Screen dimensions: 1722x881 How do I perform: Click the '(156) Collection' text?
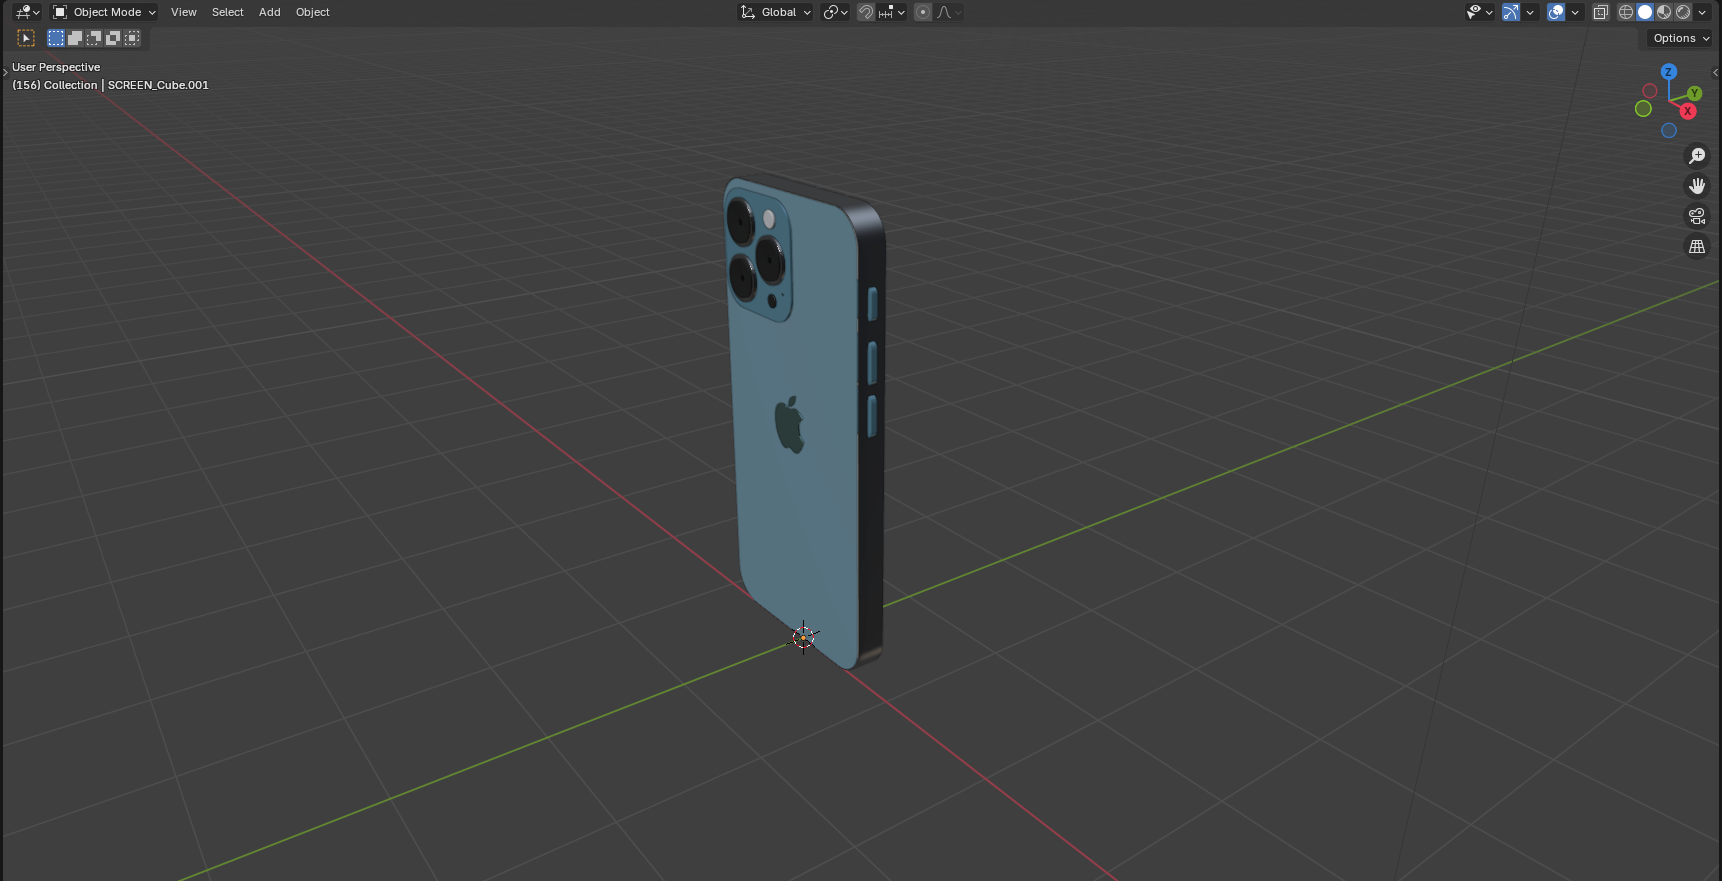pyautogui.click(x=55, y=85)
